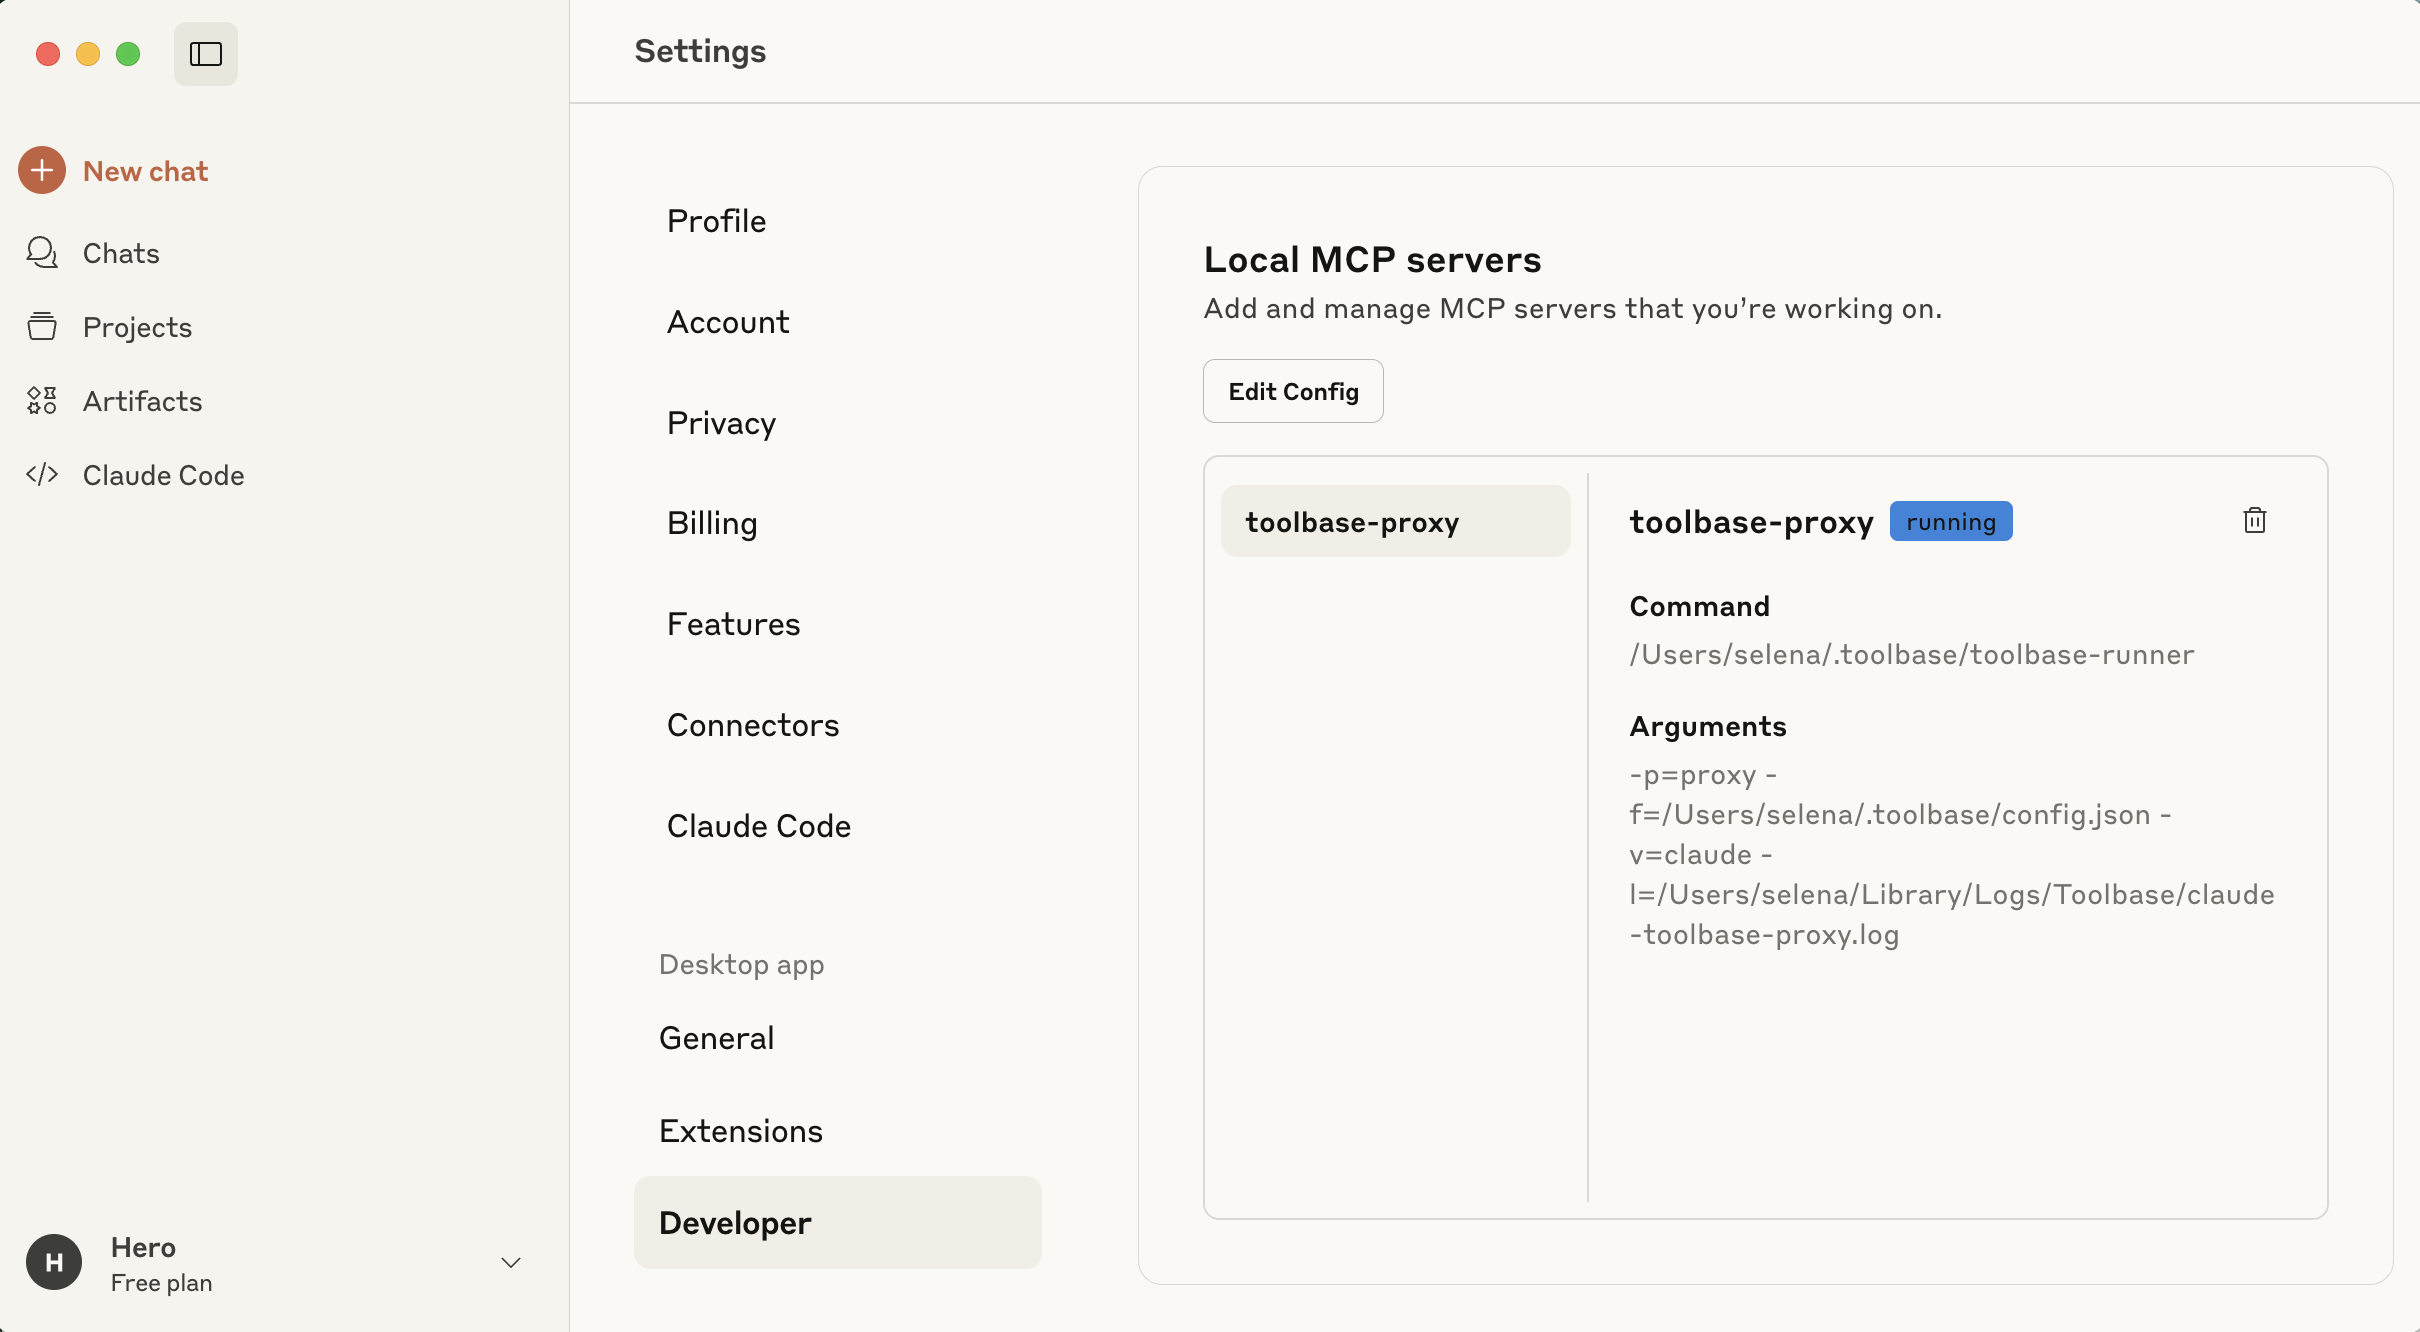
Task: Click the New chat label
Action: click(x=145, y=171)
